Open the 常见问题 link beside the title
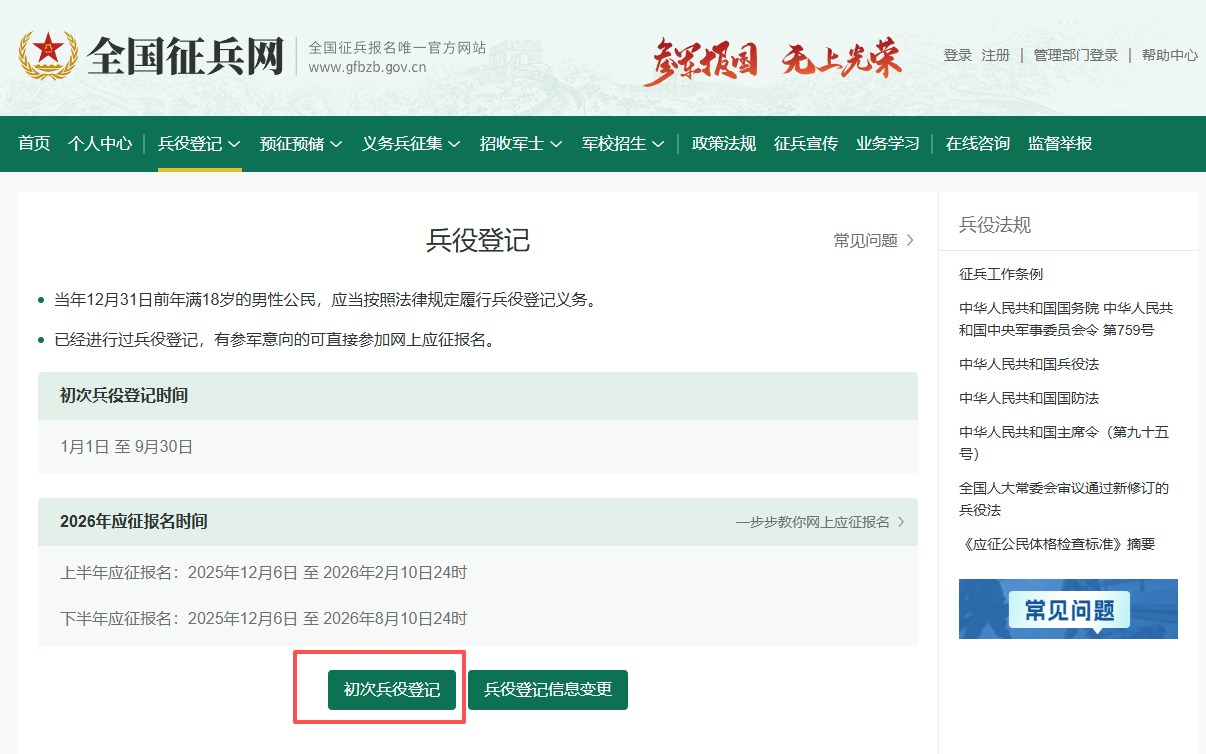 (873, 241)
